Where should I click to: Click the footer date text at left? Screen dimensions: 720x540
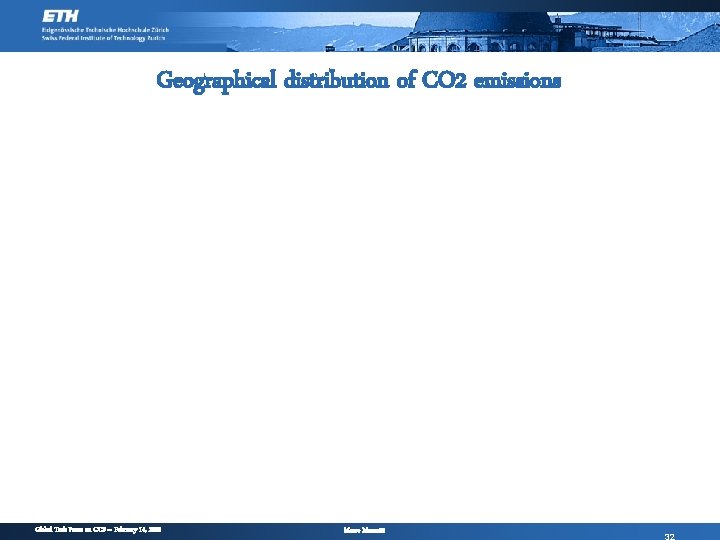pyautogui.click(x=98, y=529)
